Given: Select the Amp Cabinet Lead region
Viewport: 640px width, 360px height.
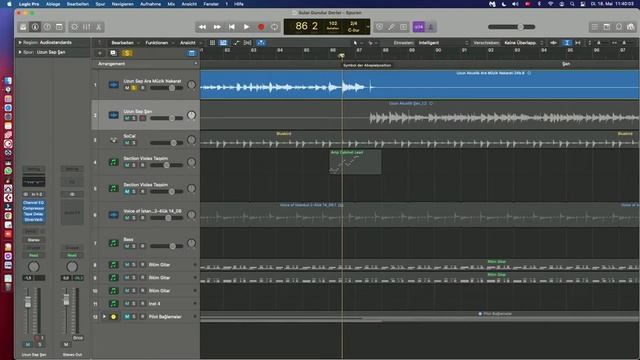Looking at the screenshot, I should pyautogui.click(x=356, y=162).
